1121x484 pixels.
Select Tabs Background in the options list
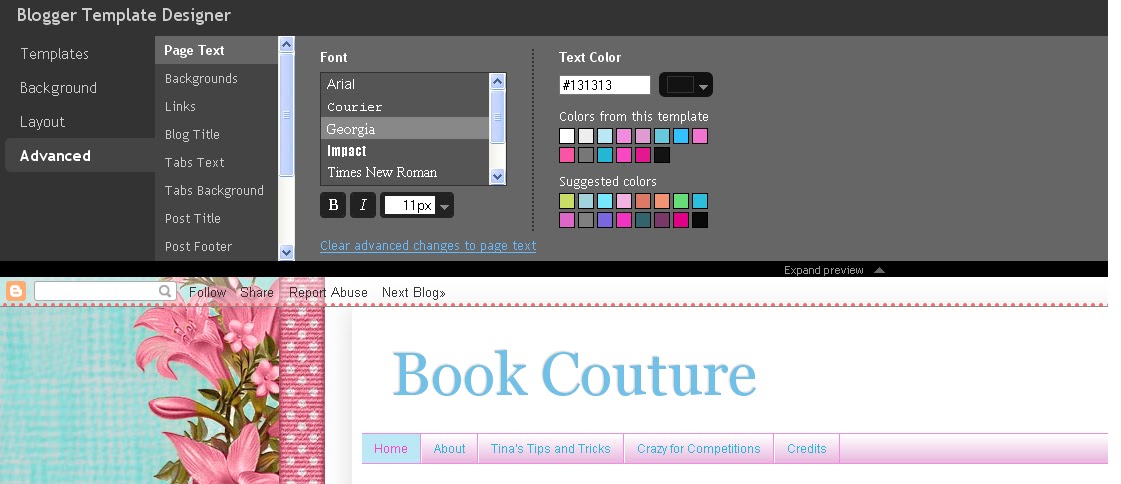point(216,190)
